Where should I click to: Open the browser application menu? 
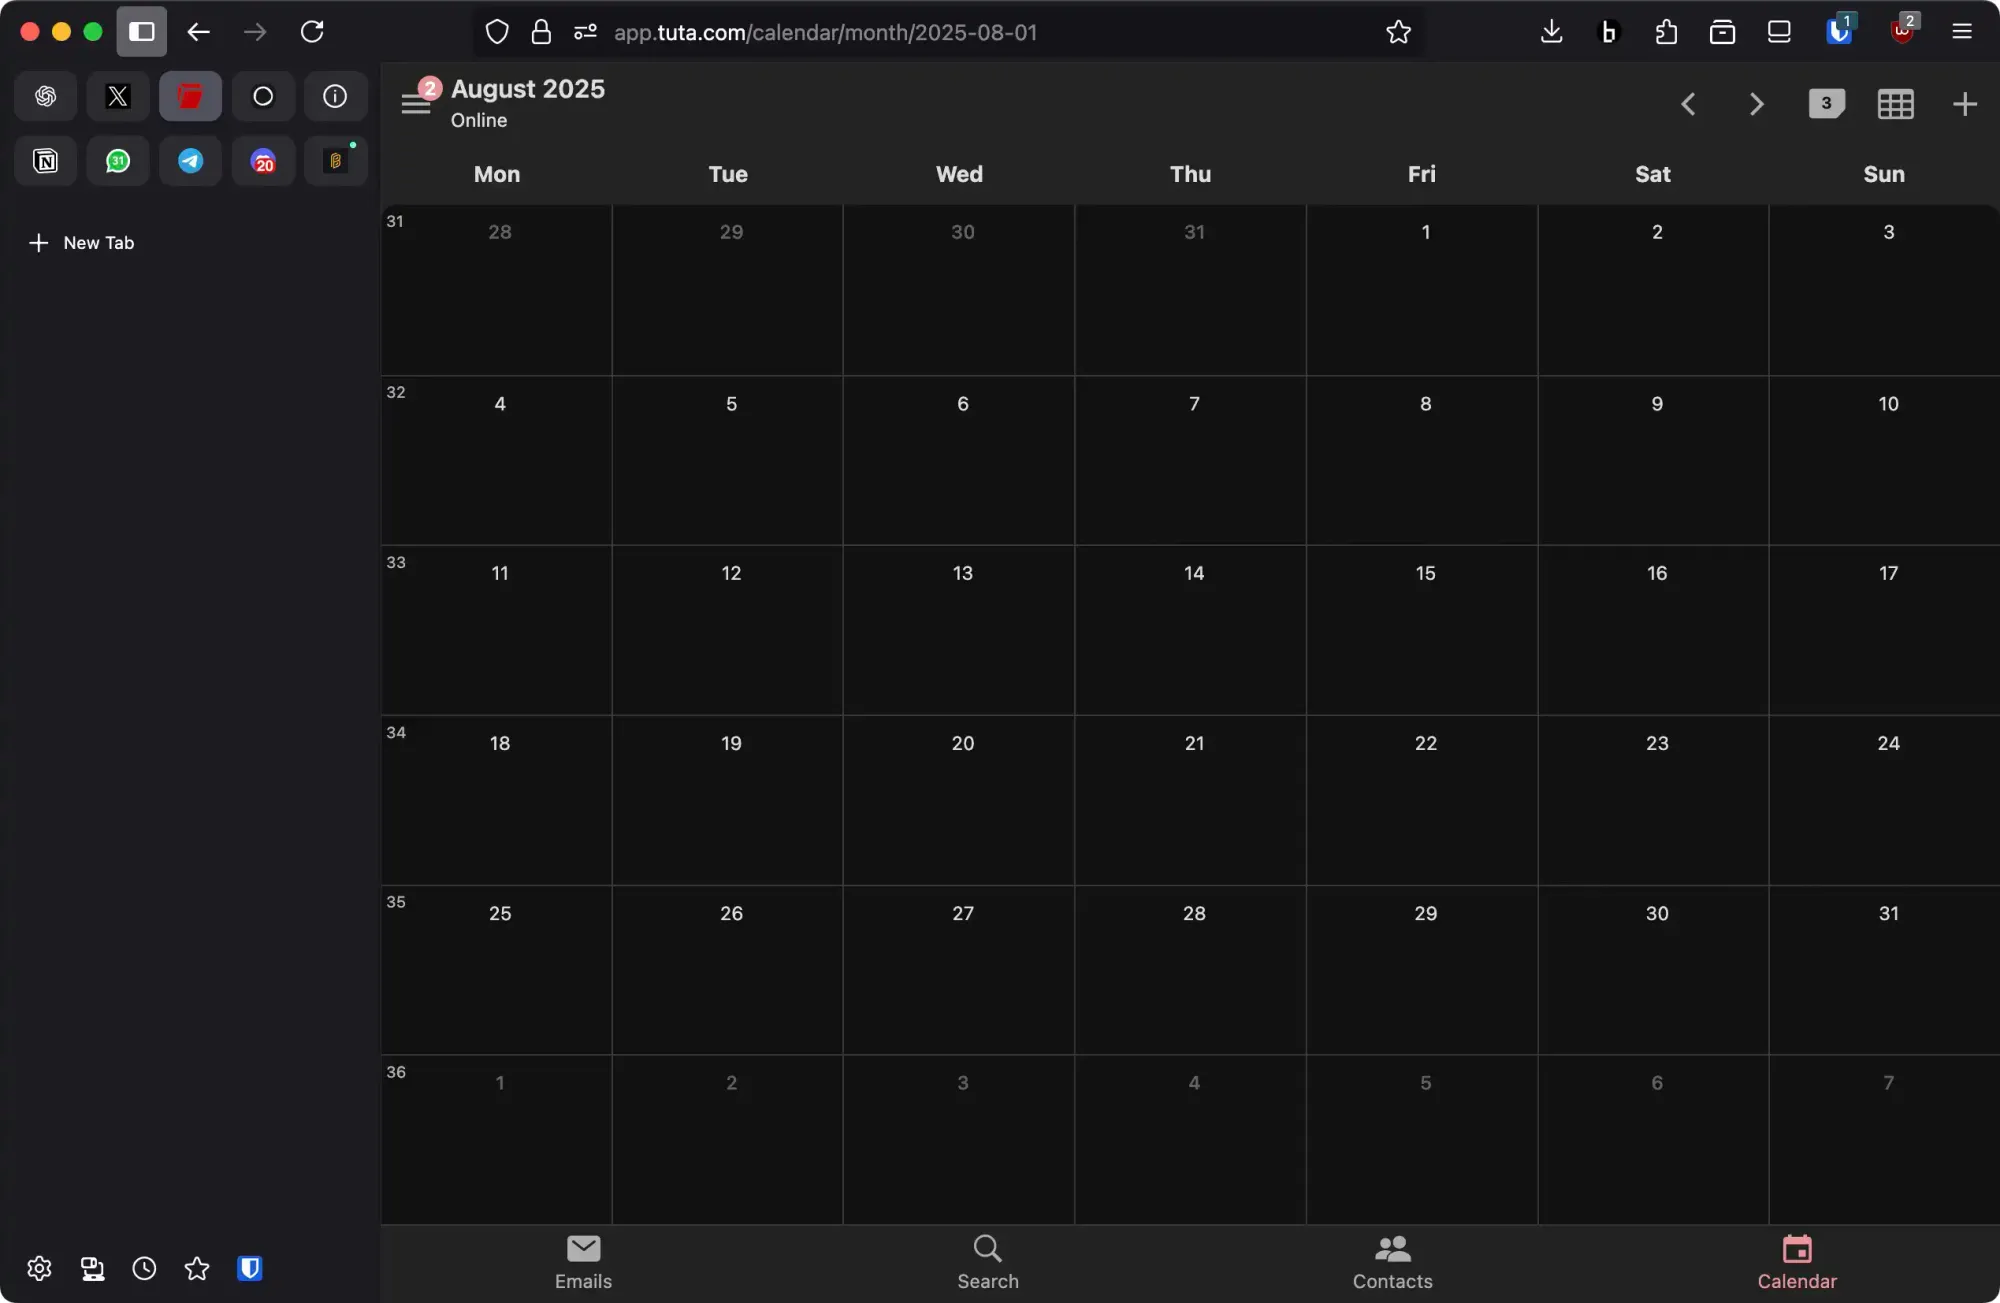click(x=1961, y=32)
